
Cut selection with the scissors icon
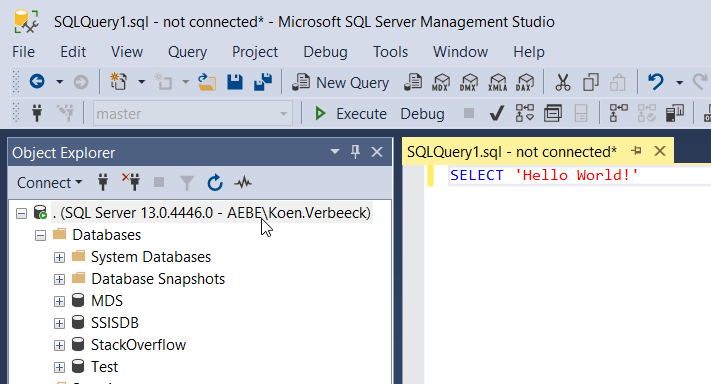[x=563, y=82]
